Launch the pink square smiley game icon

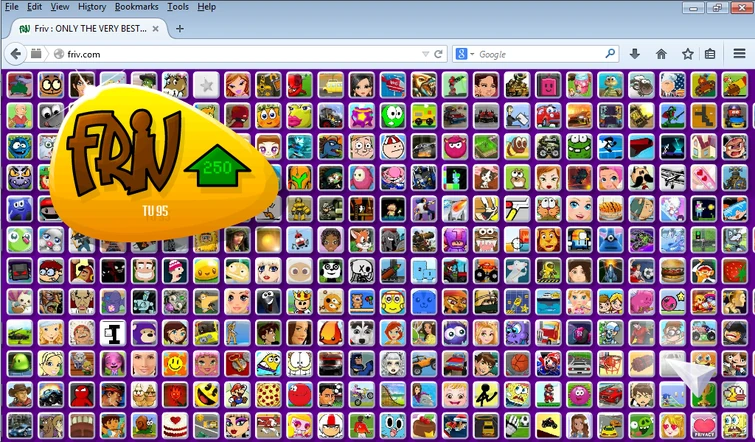point(548,84)
